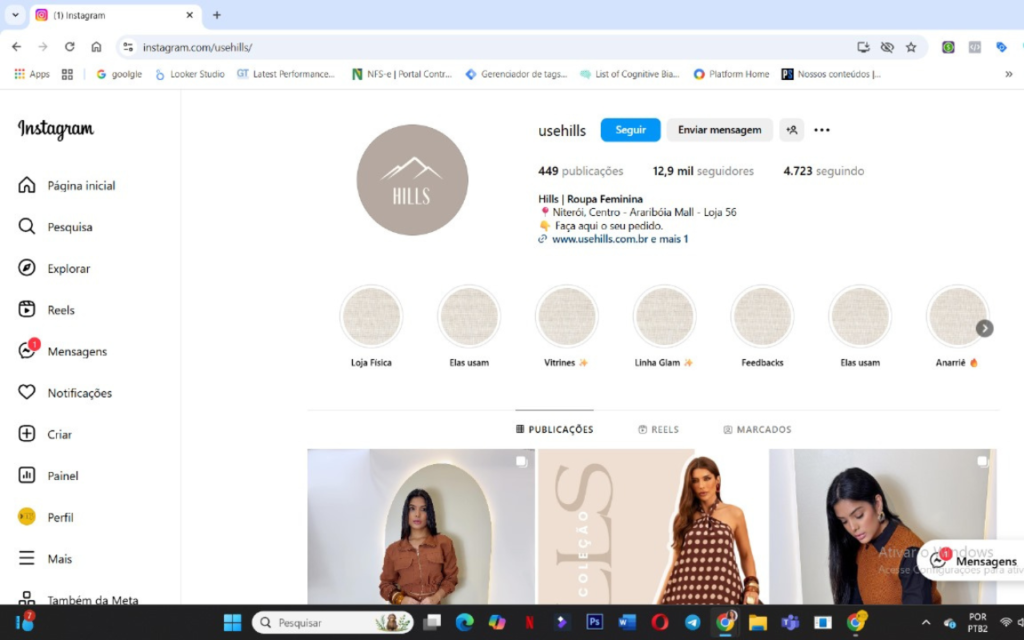Click the similar accounts person-plus icon
Image resolution: width=1024 pixels, height=640 pixels.
pyautogui.click(x=792, y=130)
